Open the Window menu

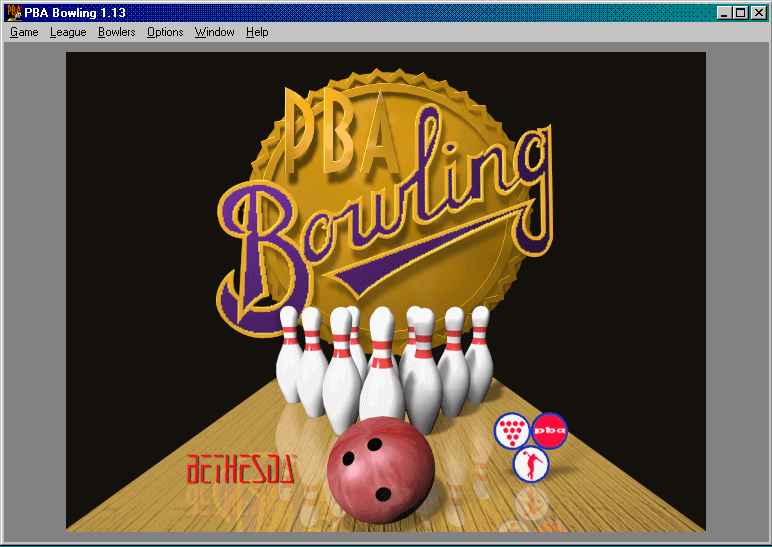[x=214, y=32]
